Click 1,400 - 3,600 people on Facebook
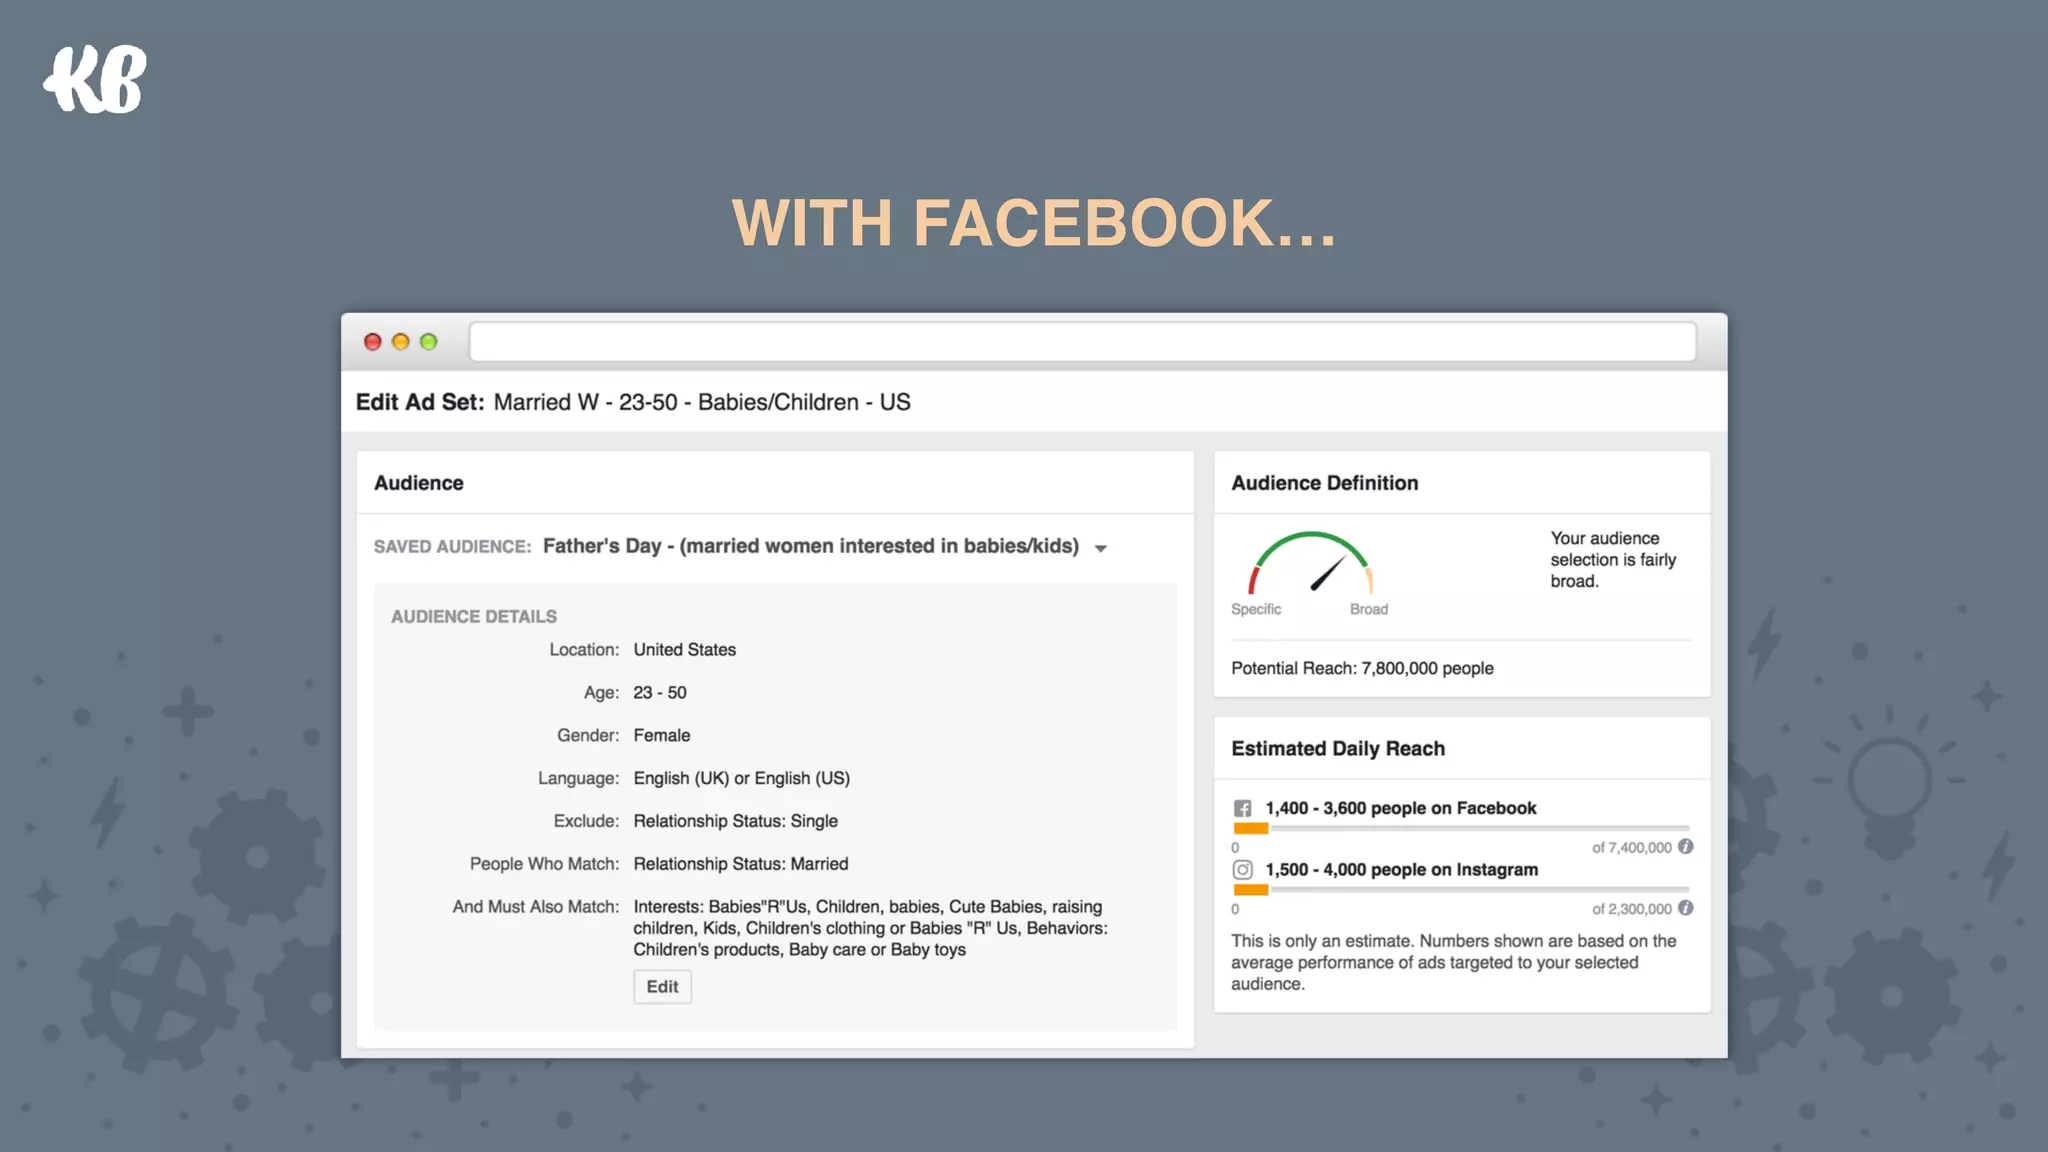Image resolution: width=2048 pixels, height=1152 pixels. [x=1401, y=808]
